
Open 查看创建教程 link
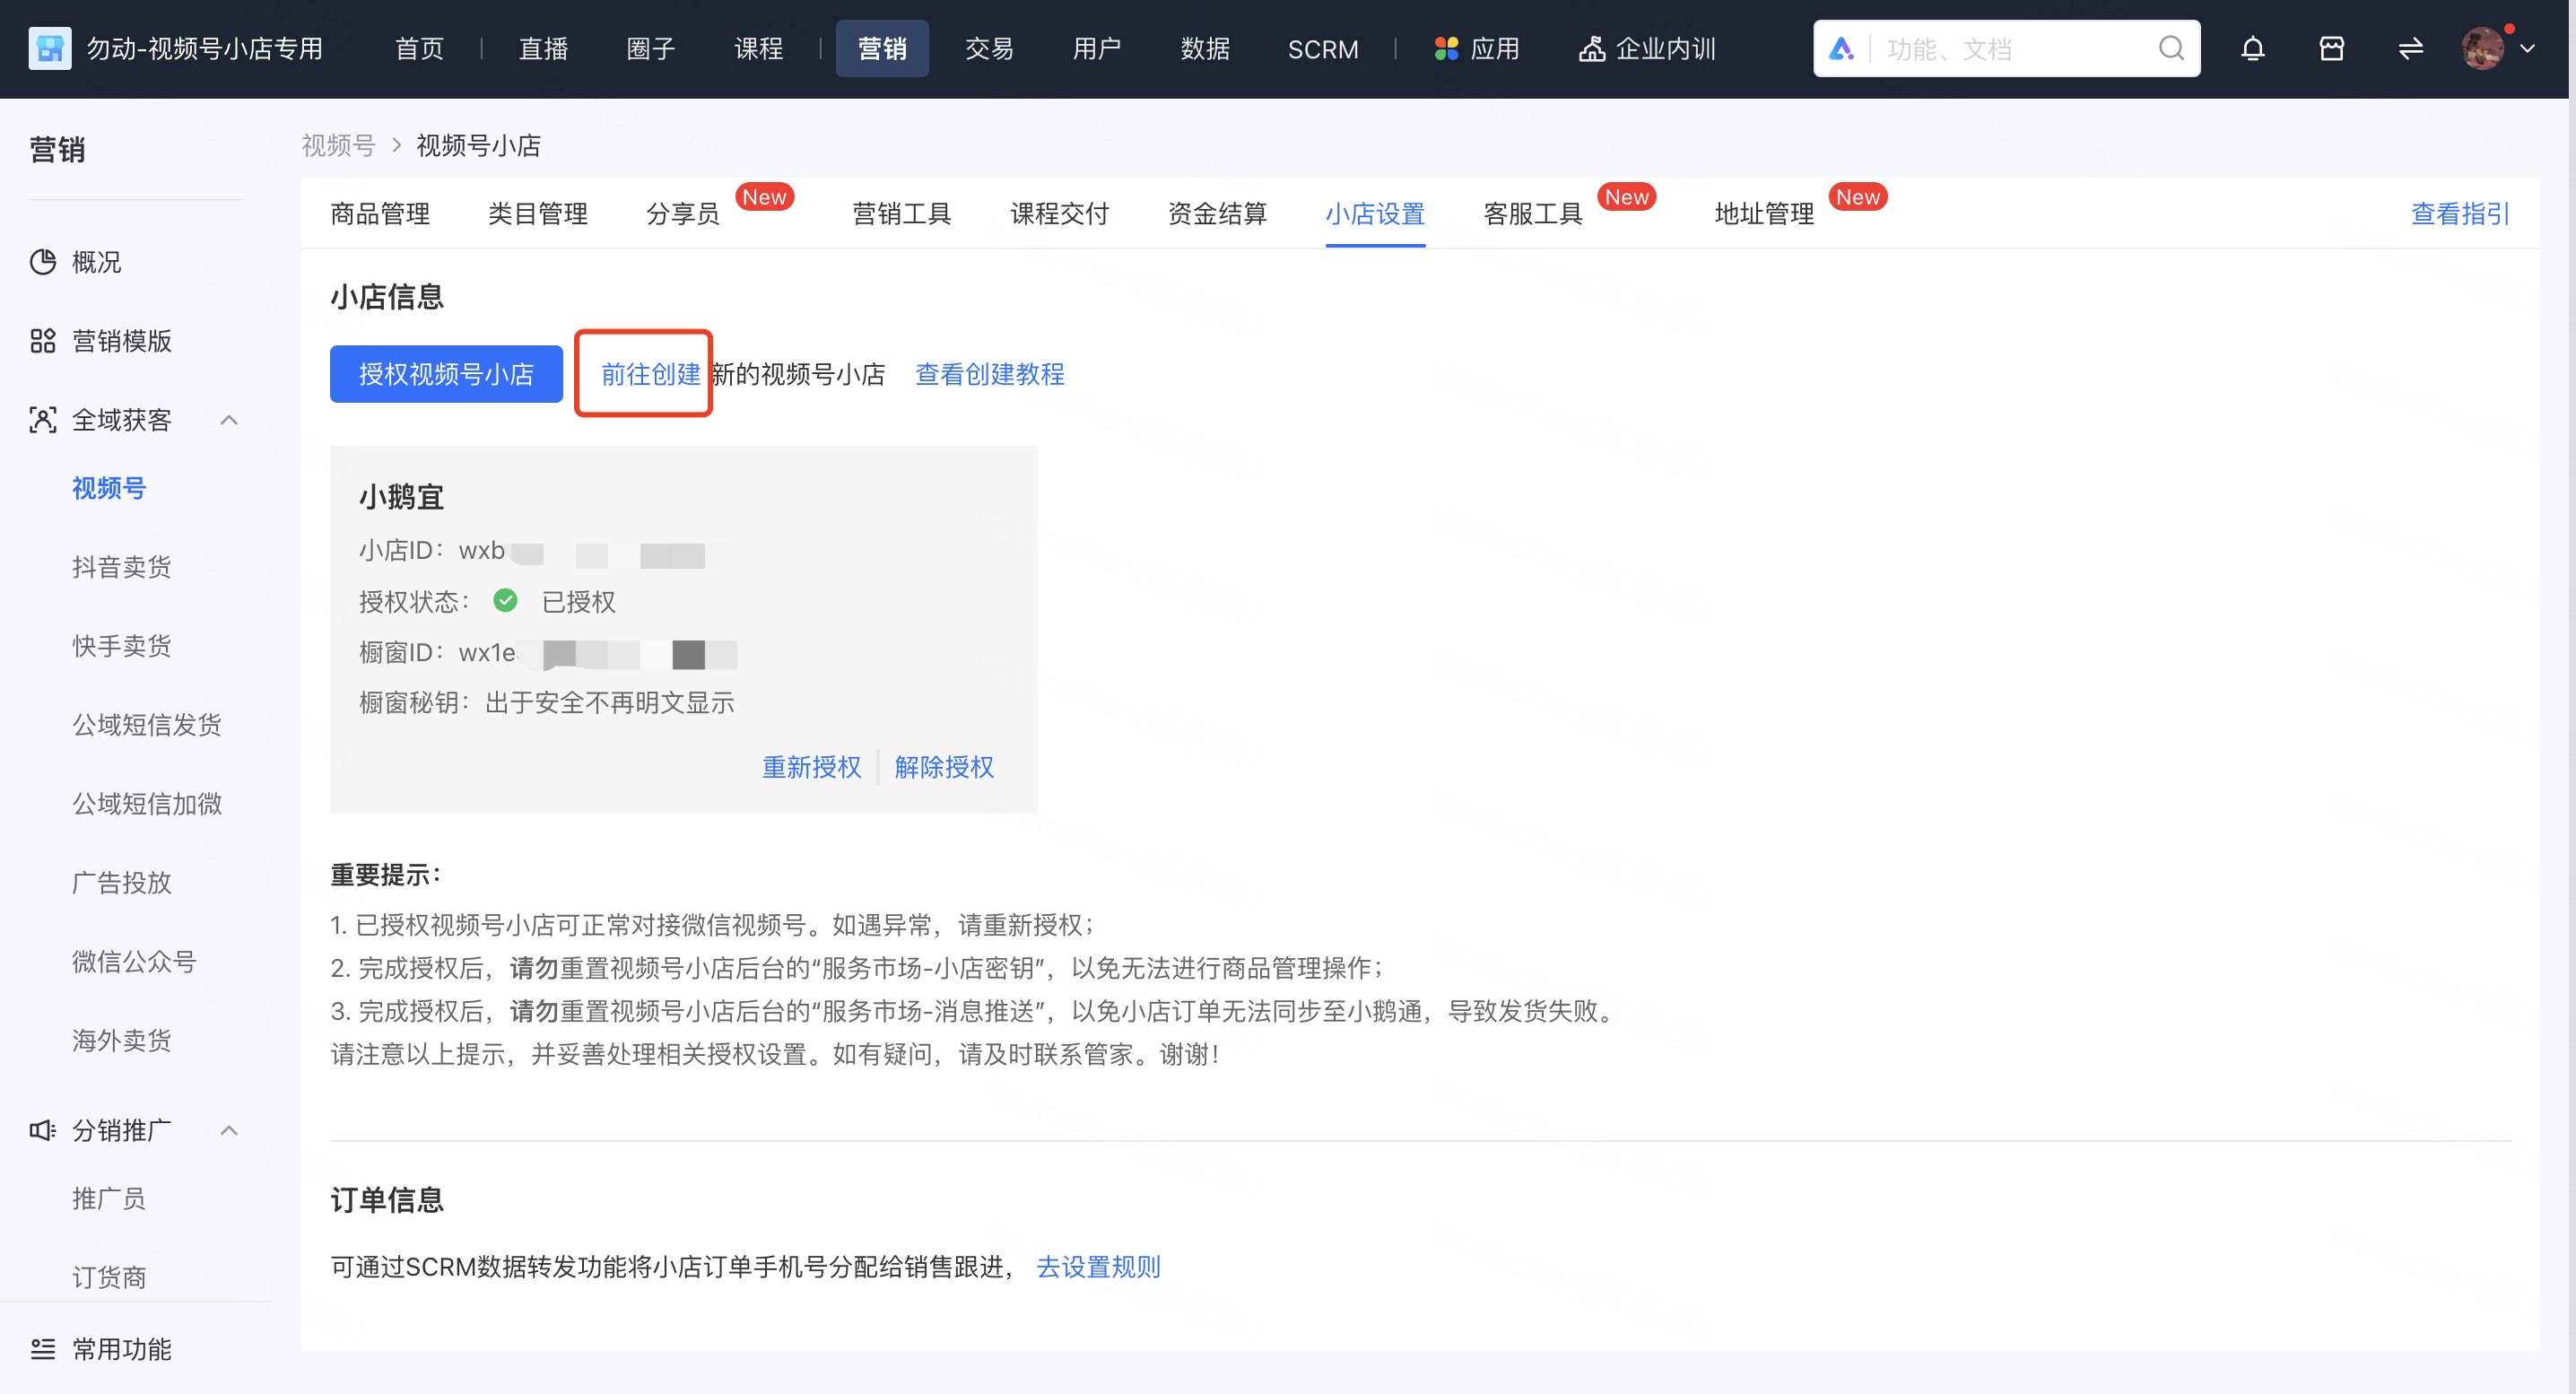pyautogui.click(x=990, y=374)
